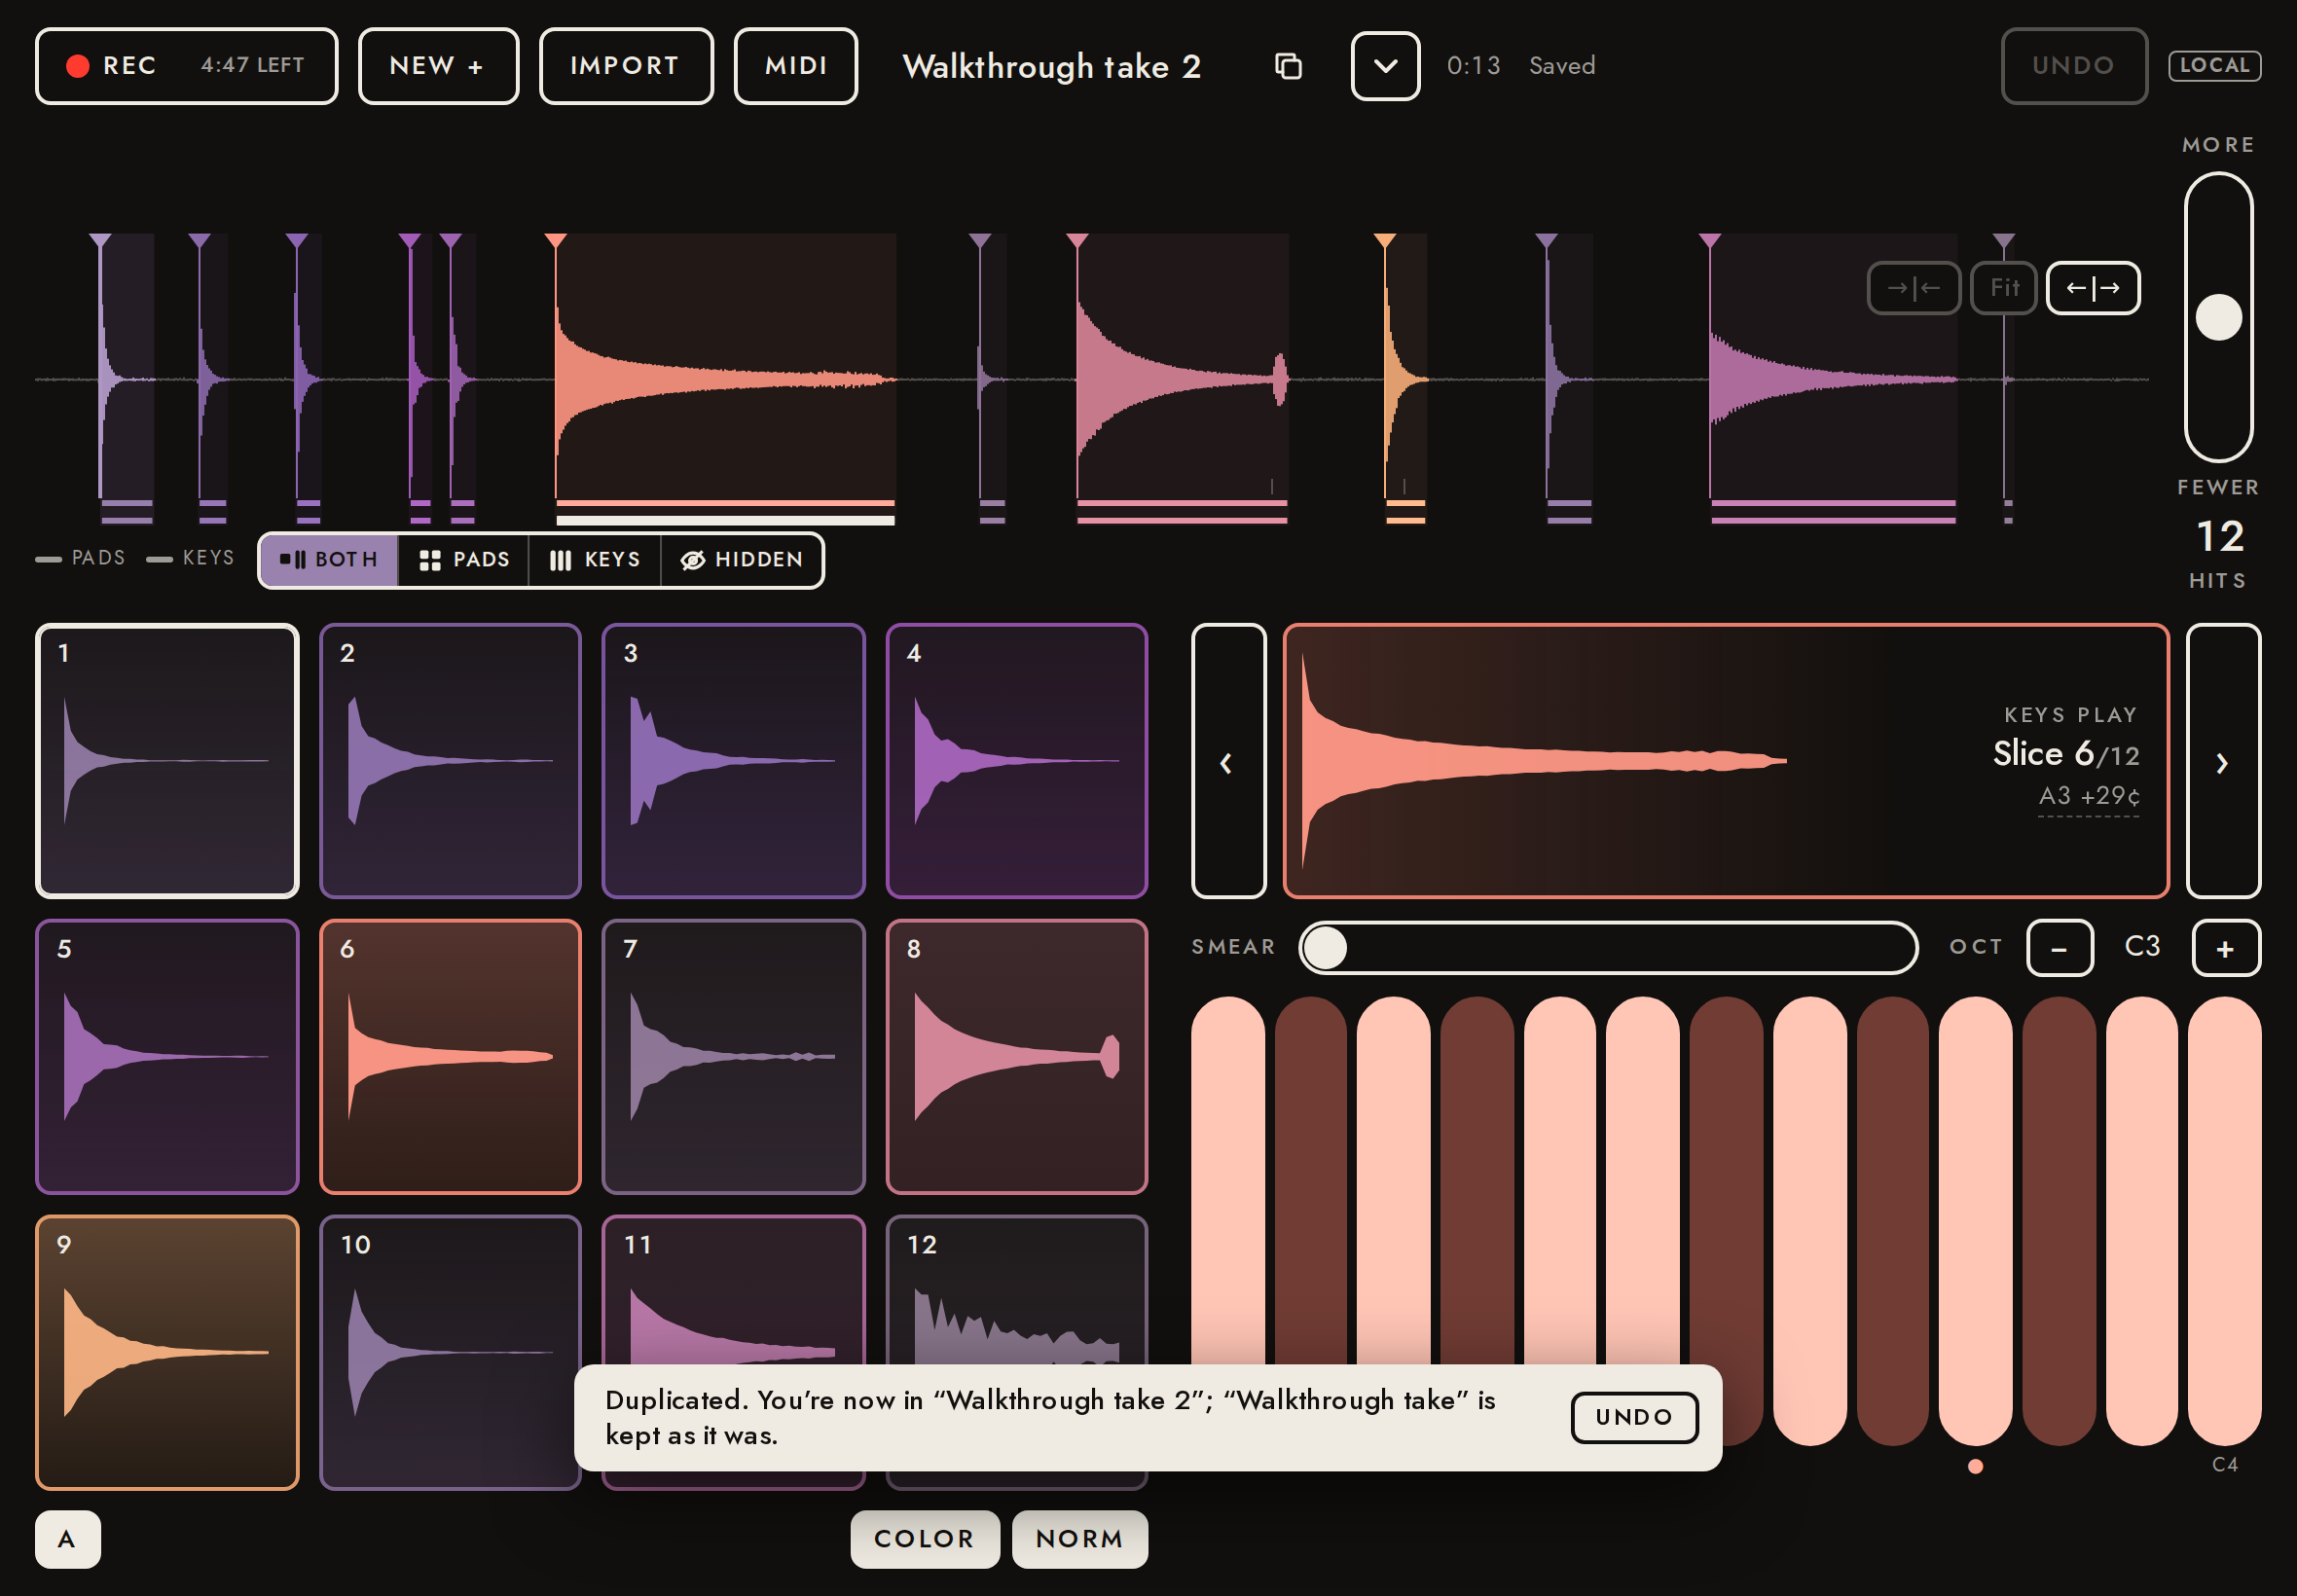2297x1596 pixels.
Task: Open the take dropdown chevron
Action: [x=1385, y=66]
